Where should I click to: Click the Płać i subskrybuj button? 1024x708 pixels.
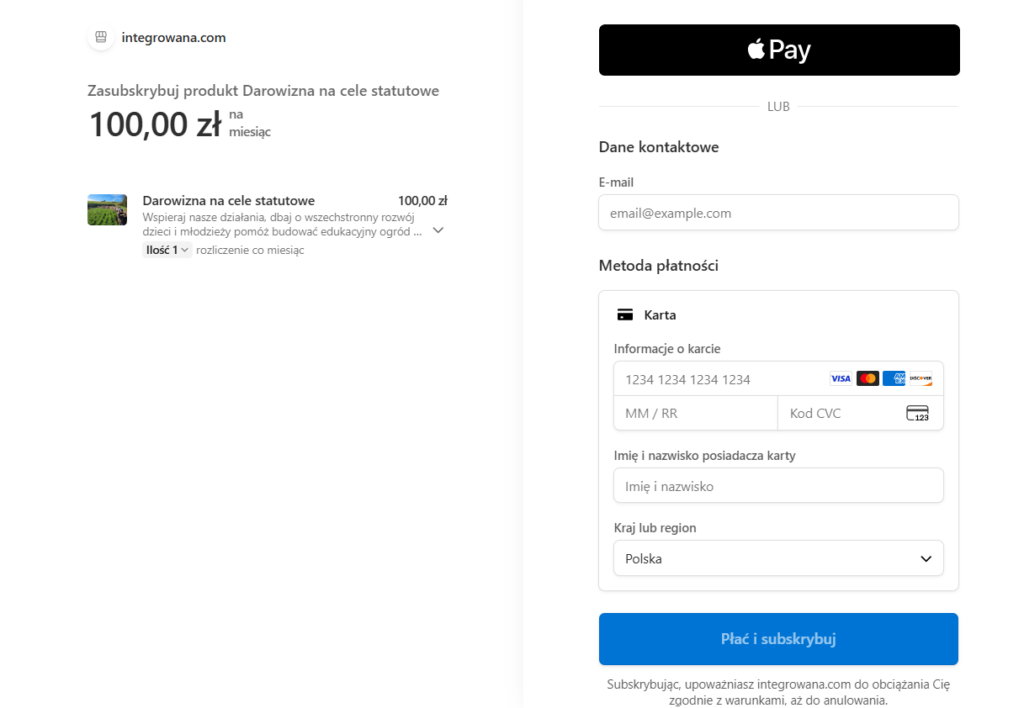[778, 639]
